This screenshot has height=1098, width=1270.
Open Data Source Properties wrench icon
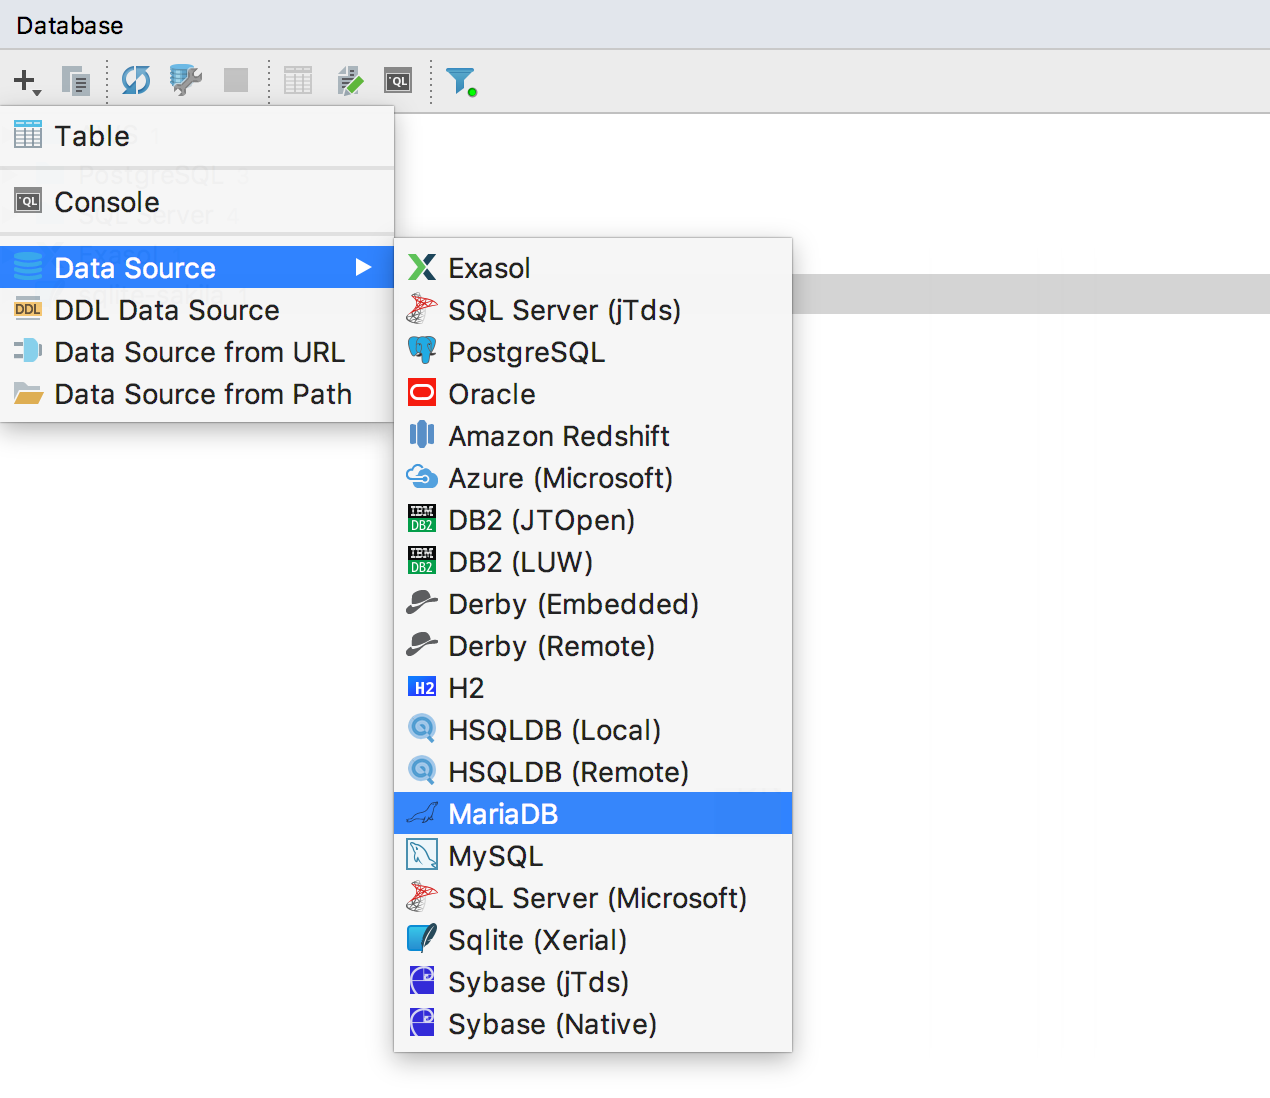tap(186, 80)
